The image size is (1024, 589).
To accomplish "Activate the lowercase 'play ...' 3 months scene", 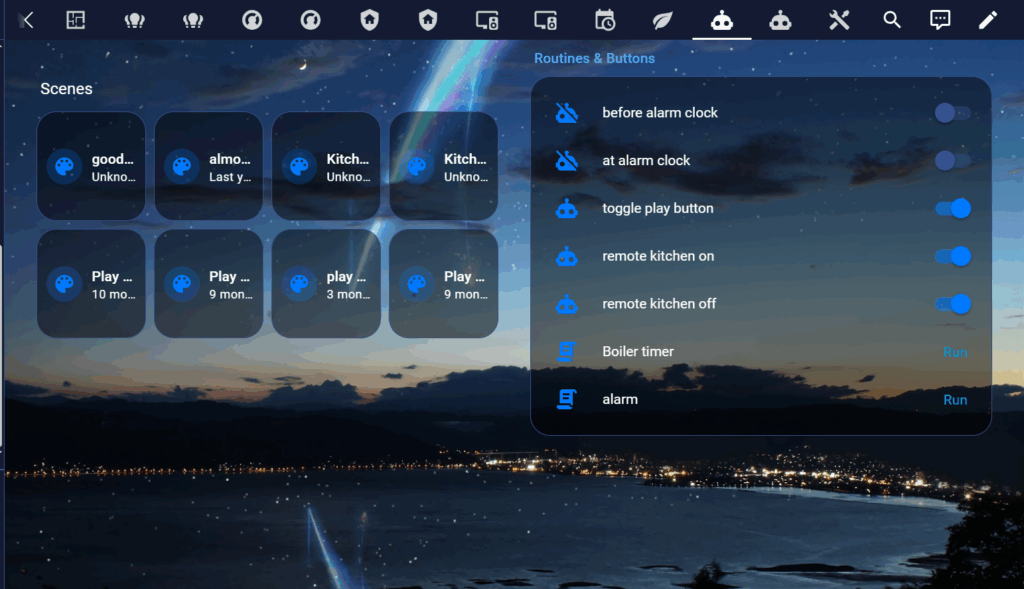I will point(327,283).
